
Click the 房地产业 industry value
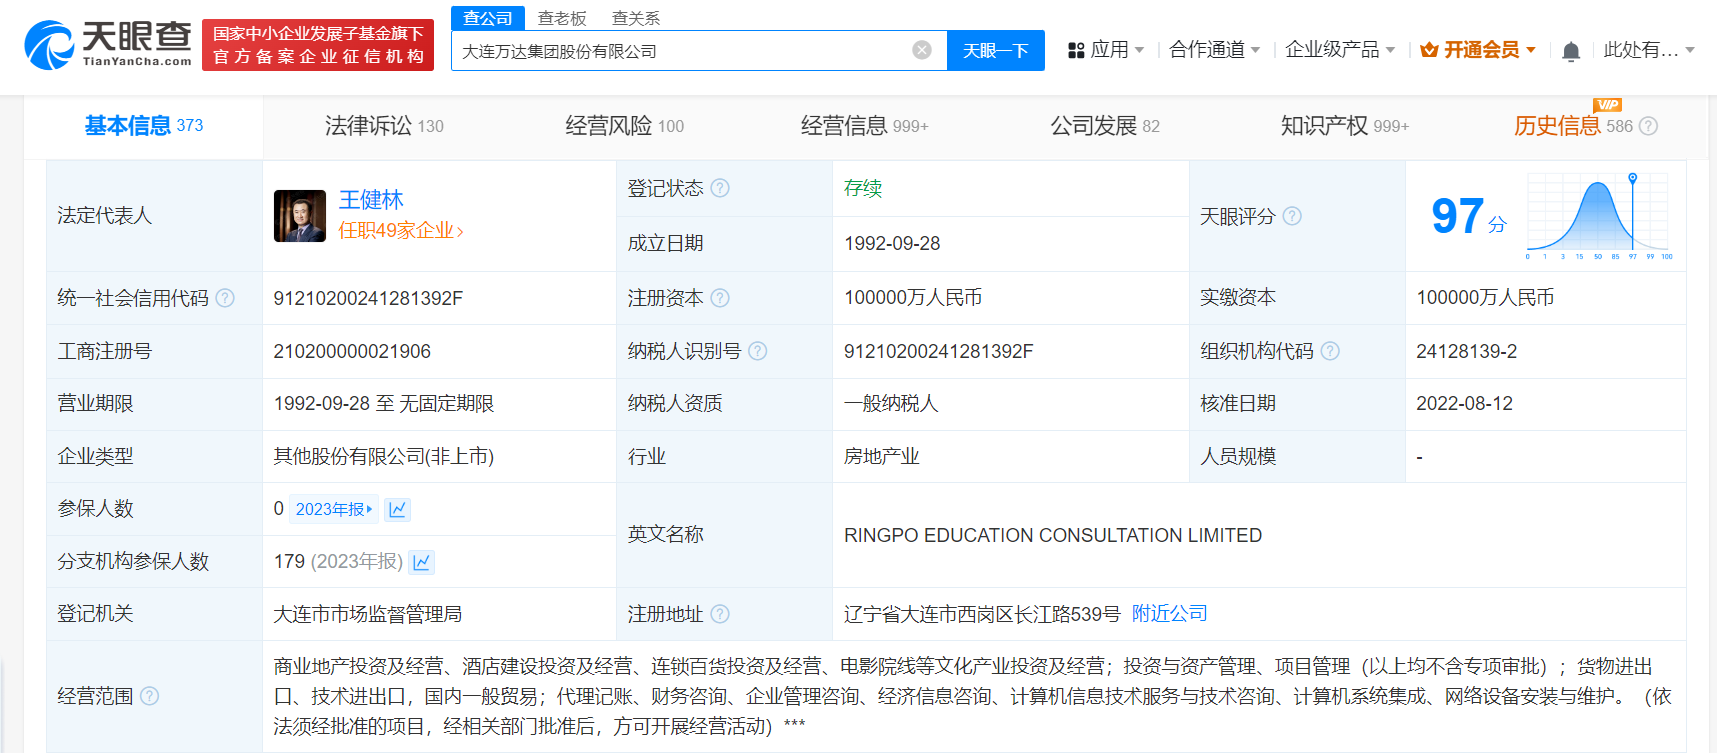pos(882,457)
